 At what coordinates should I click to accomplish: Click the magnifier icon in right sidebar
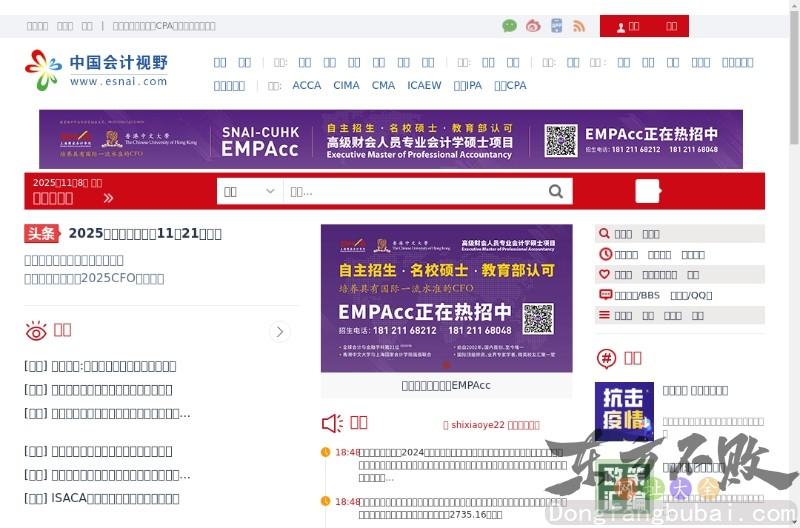604,234
